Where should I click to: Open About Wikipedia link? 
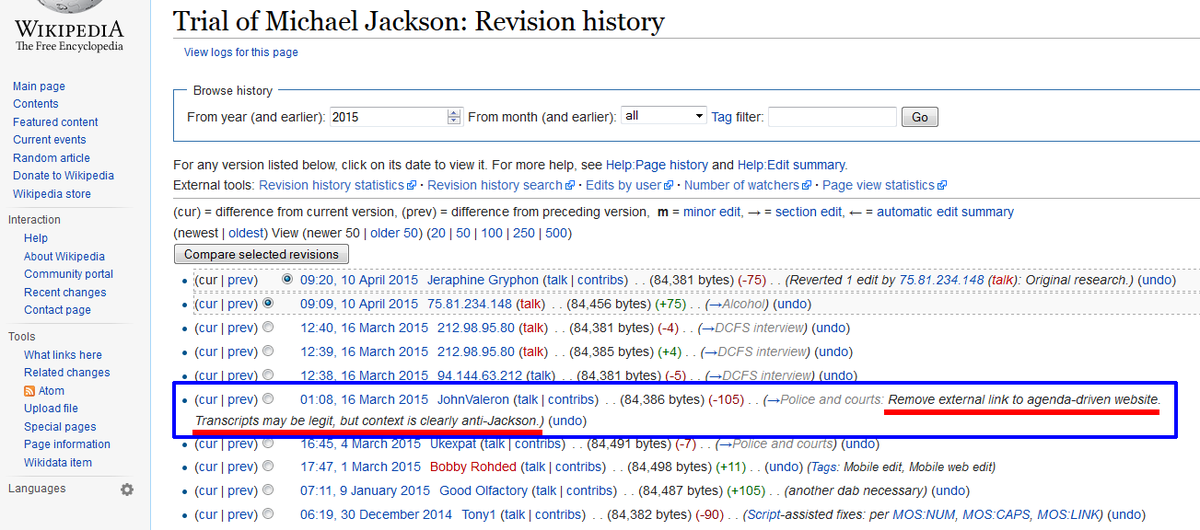click(64, 256)
